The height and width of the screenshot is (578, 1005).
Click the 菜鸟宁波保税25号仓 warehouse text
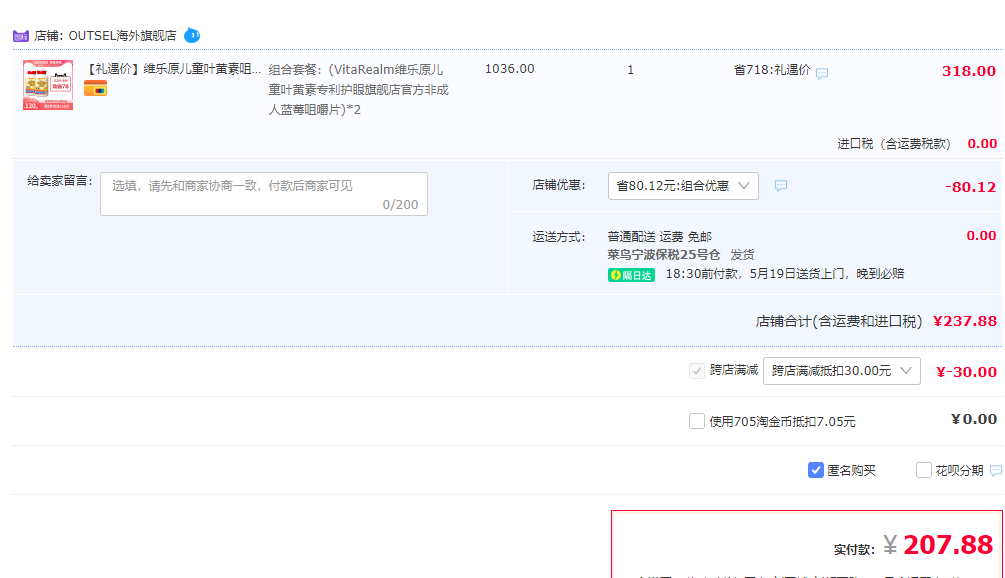(x=664, y=255)
